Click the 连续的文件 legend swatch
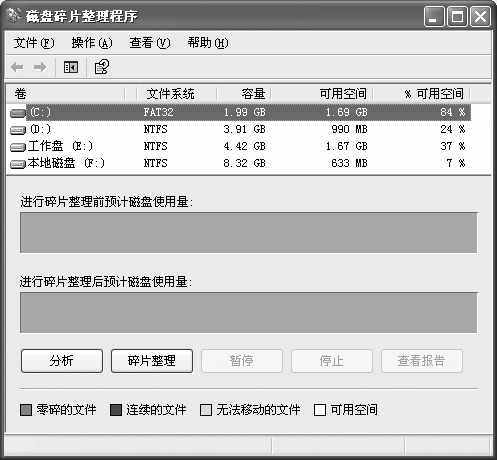Viewport: 497px width, 460px height. coord(116,410)
